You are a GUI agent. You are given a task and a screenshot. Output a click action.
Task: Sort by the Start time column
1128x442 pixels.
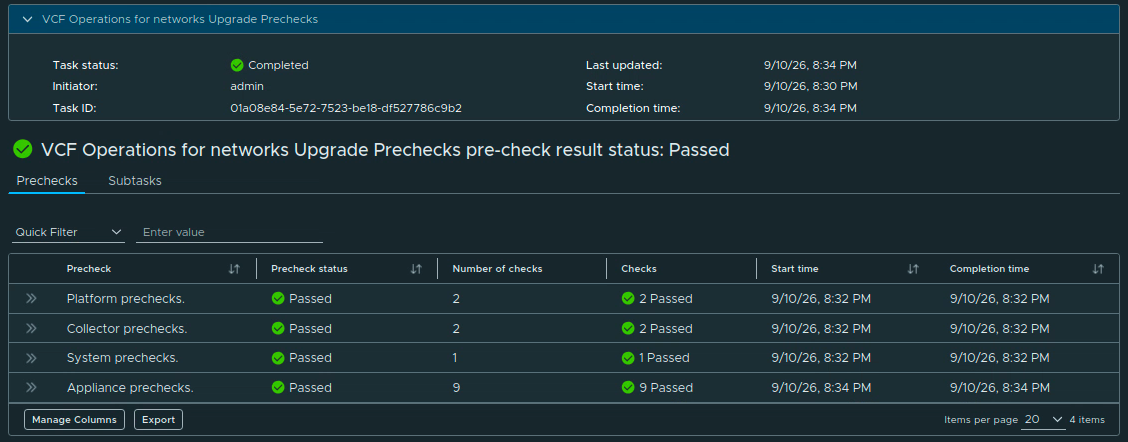coord(913,269)
